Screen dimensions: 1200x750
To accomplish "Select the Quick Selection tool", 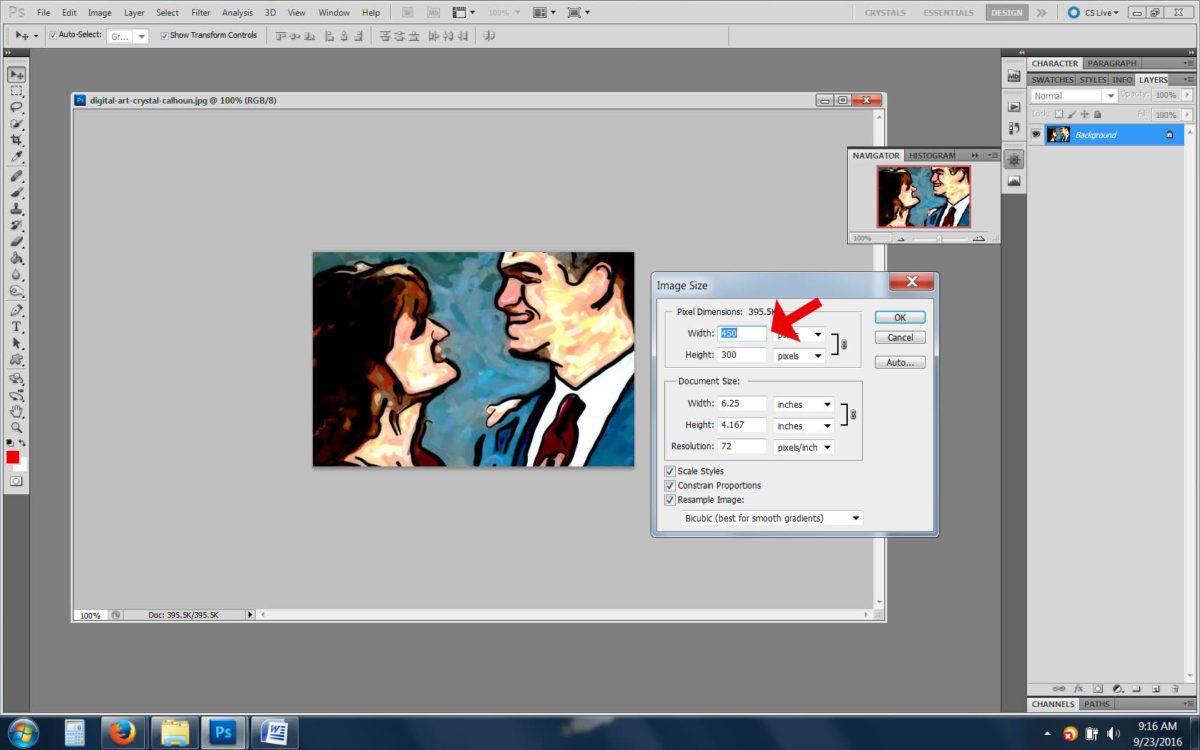I will [x=16, y=124].
